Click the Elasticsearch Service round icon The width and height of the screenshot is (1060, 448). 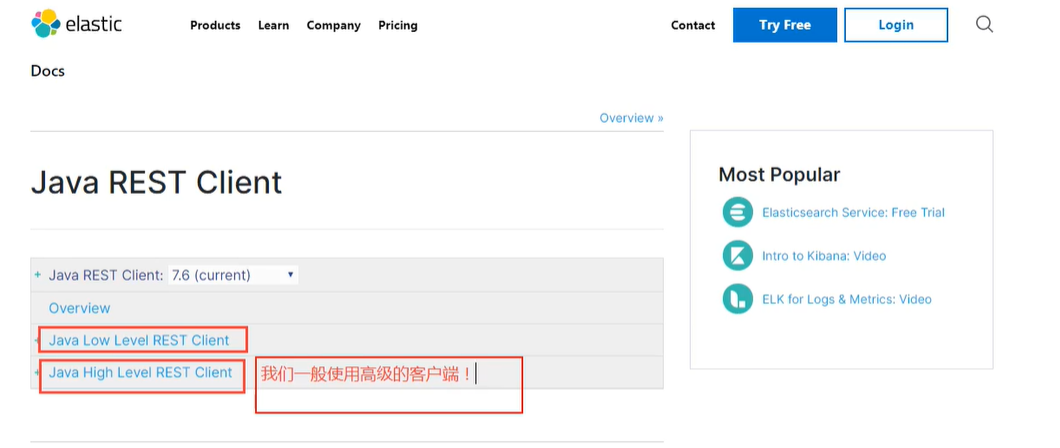pos(738,212)
